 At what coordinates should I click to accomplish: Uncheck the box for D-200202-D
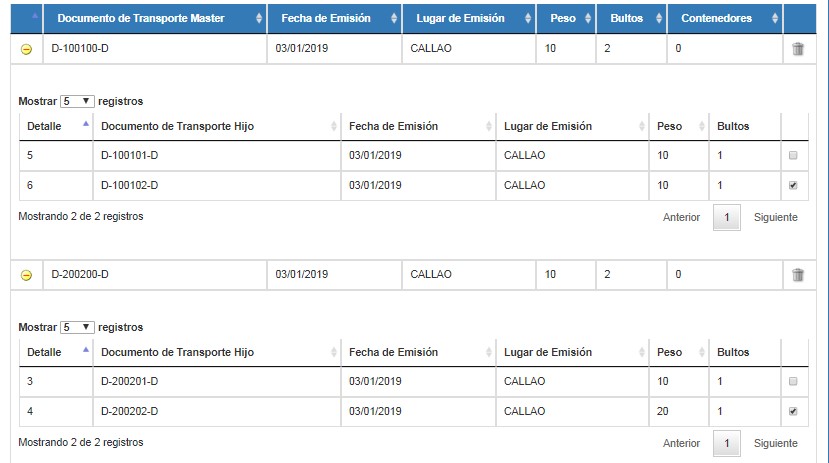(793, 412)
